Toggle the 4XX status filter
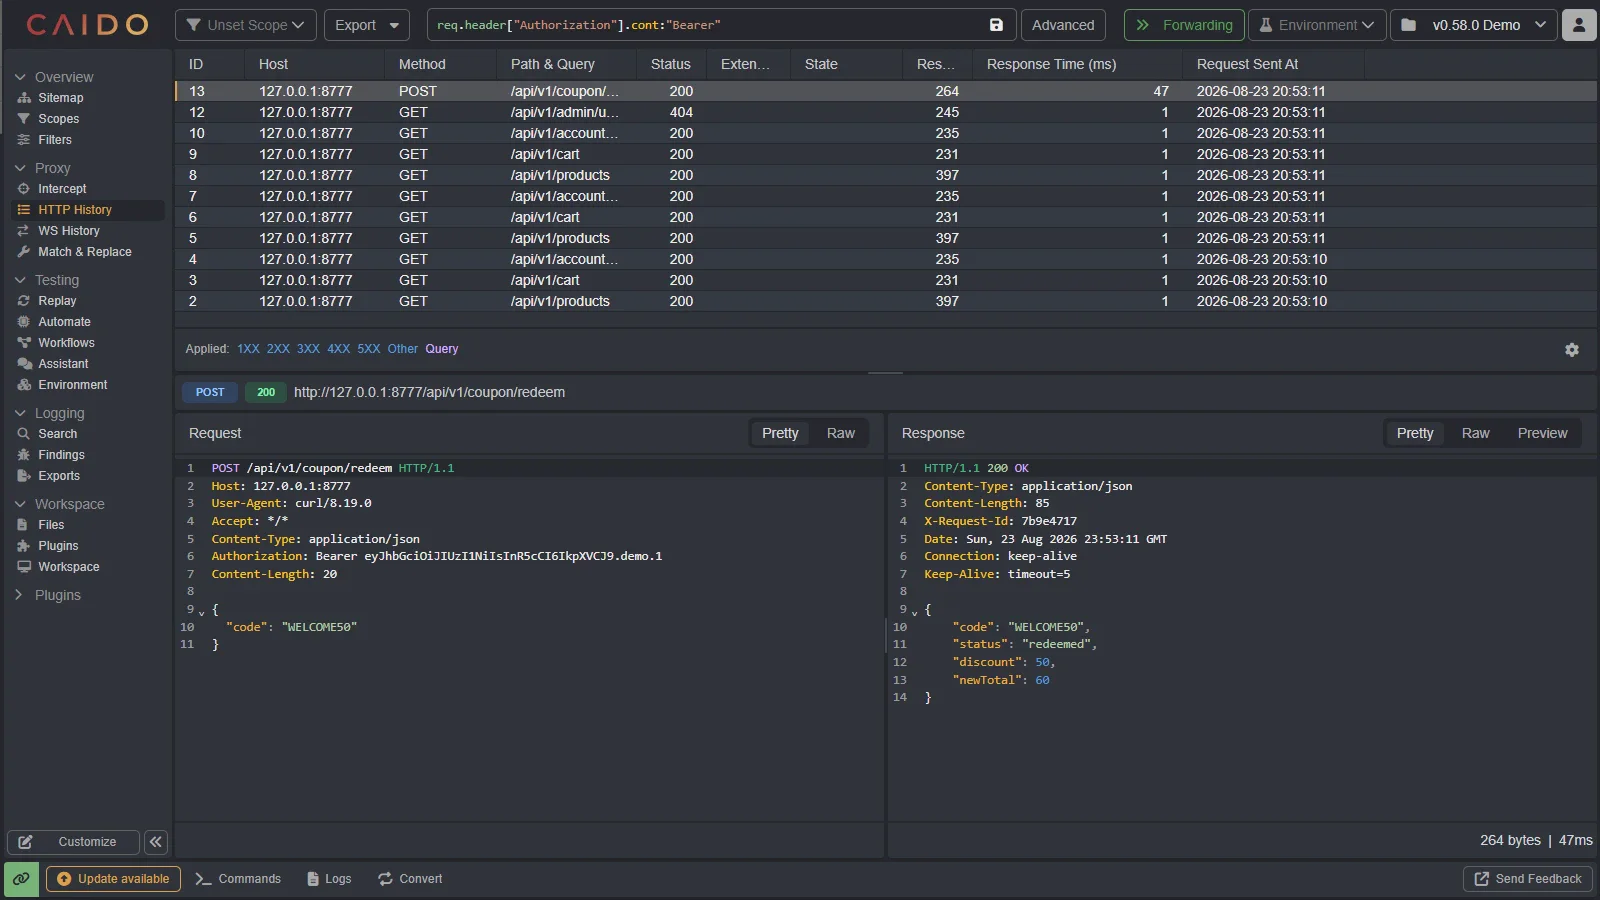The image size is (1600, 900). 339,349
